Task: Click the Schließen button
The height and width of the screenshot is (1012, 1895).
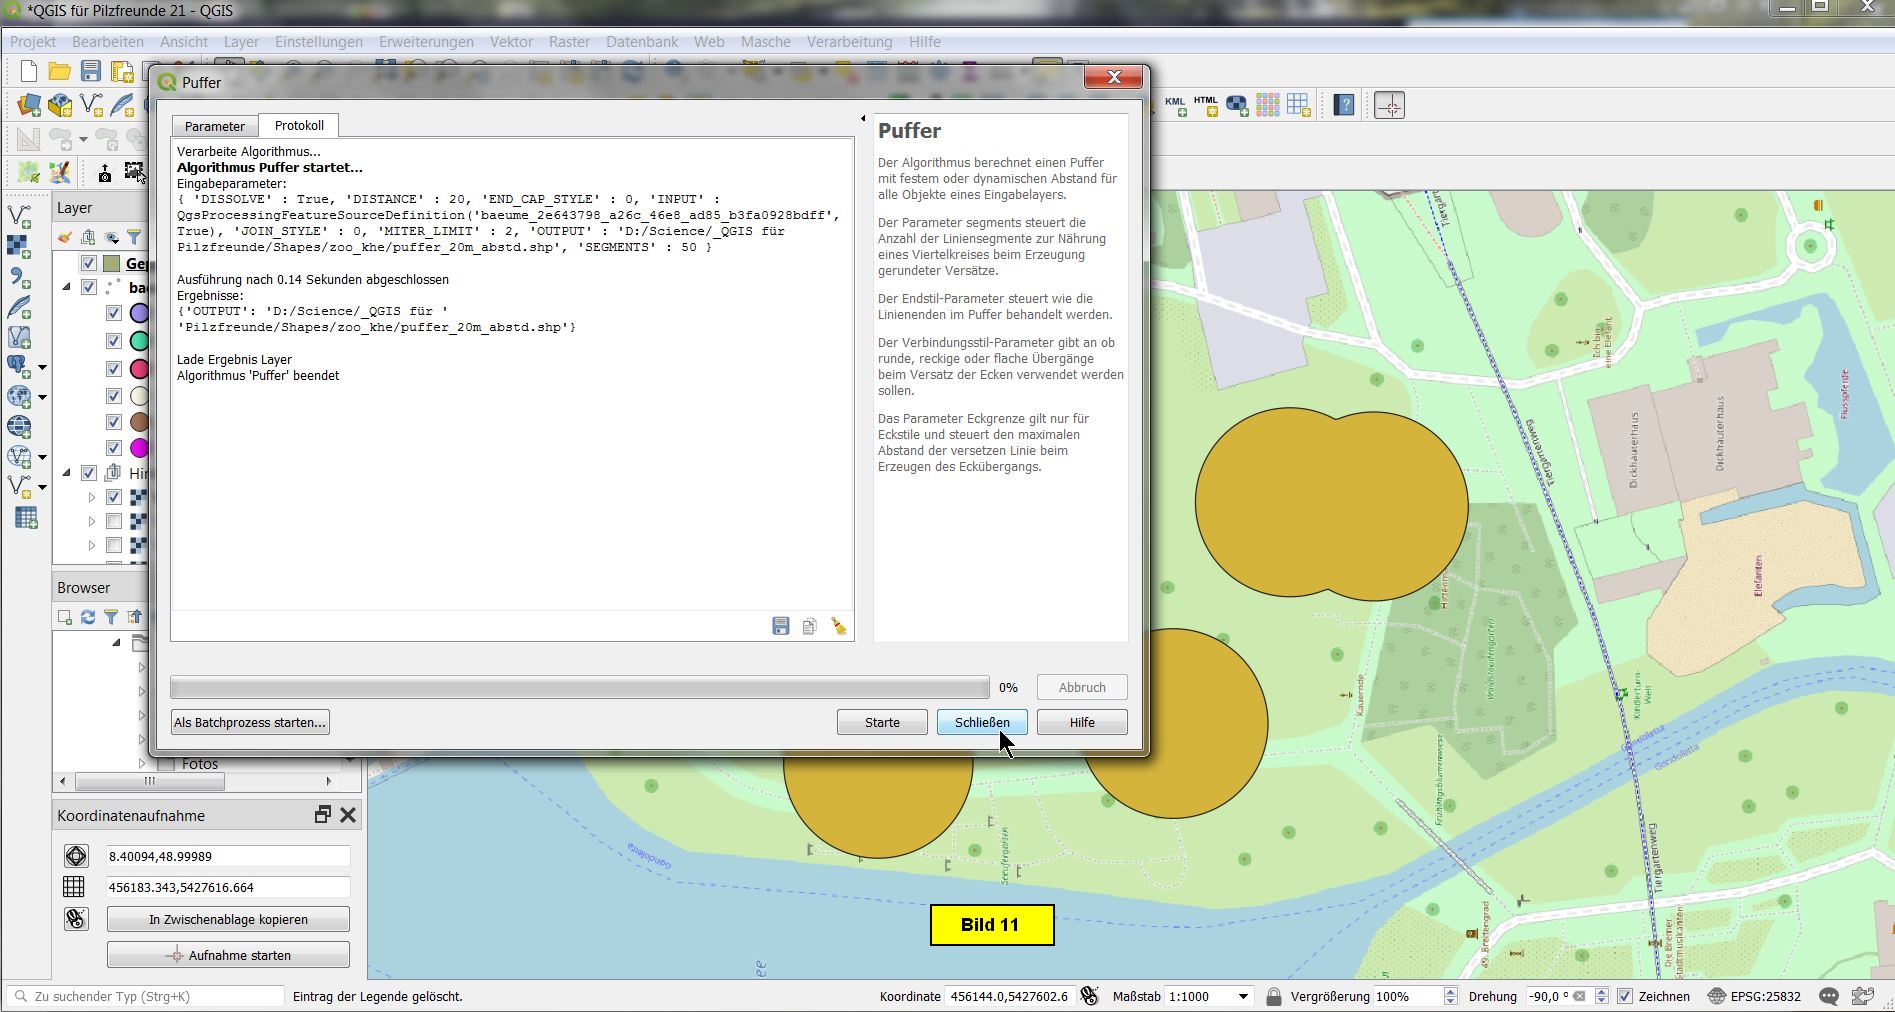Action: 981,722
